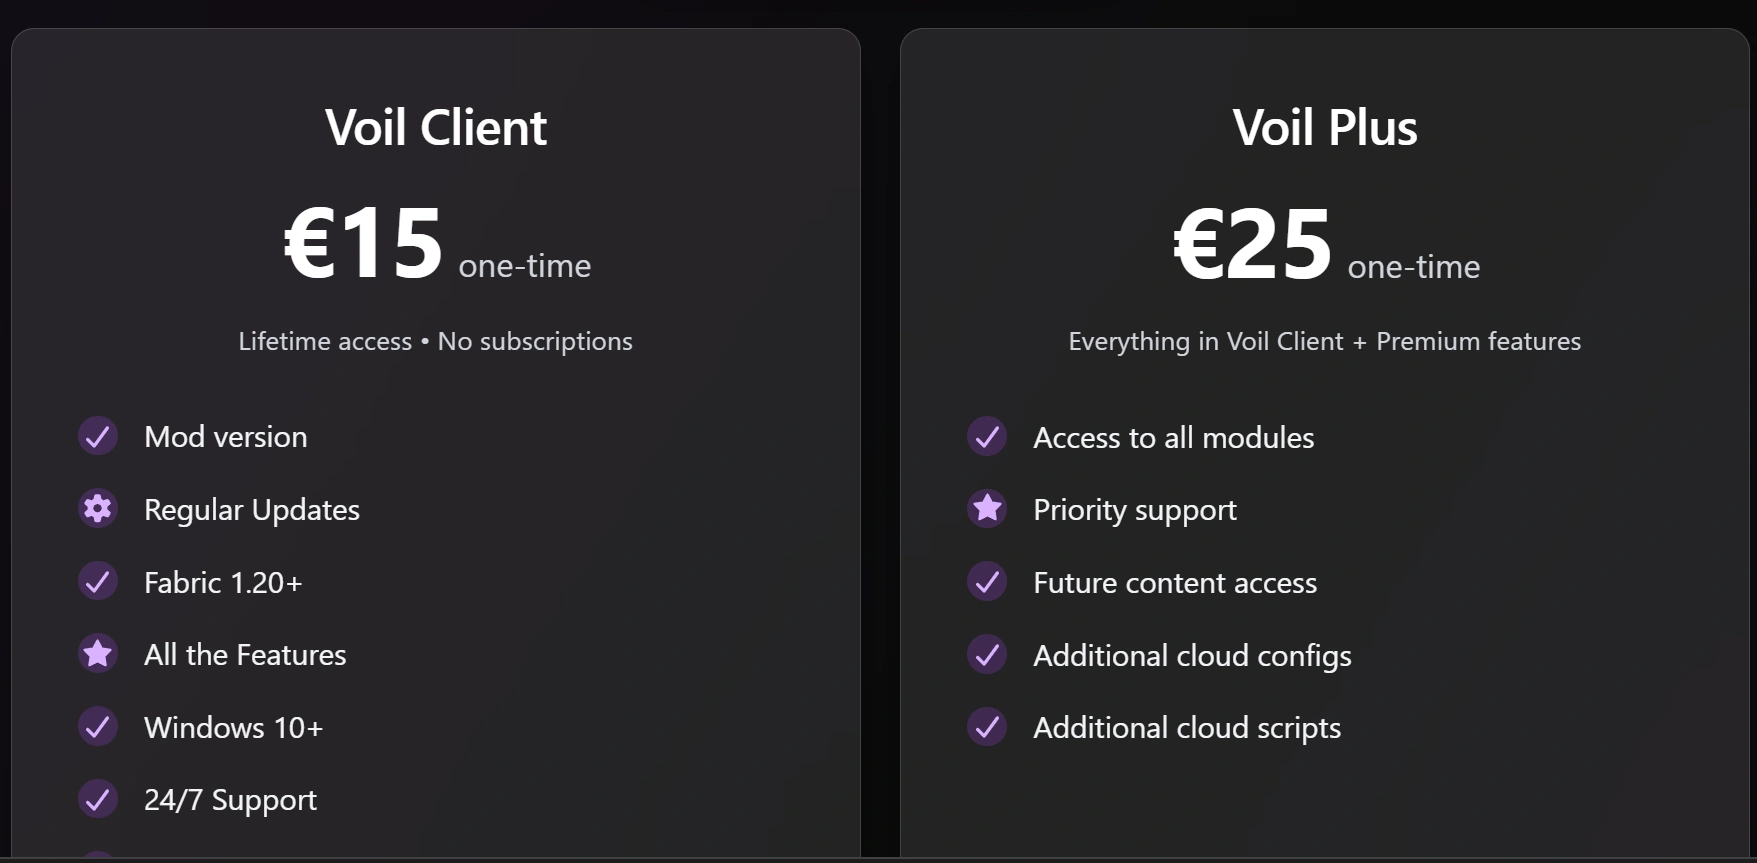This screenshot has width=1757, height=863.
Task: Click the star icon beside All the Features
Action: (x=98, y=654)
